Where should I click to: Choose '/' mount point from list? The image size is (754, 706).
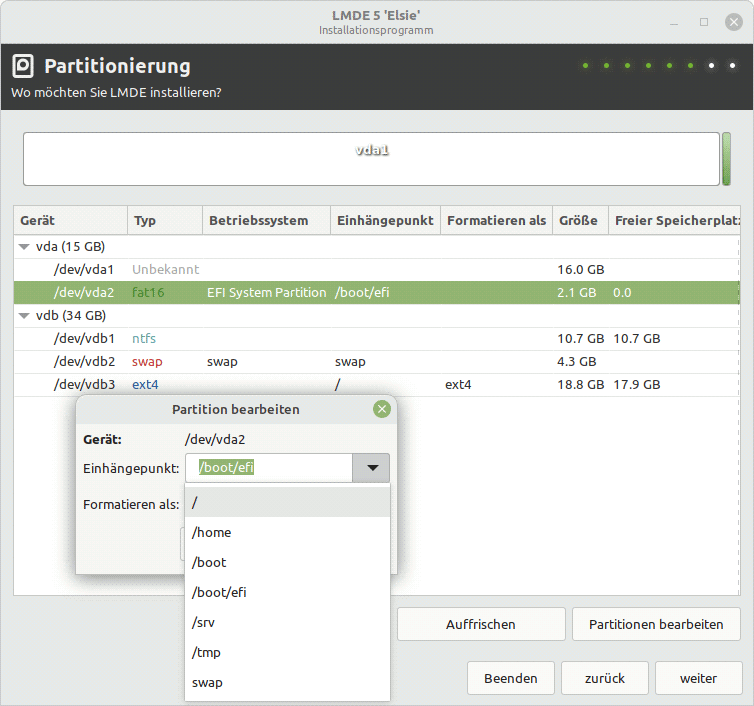(287, 503)
